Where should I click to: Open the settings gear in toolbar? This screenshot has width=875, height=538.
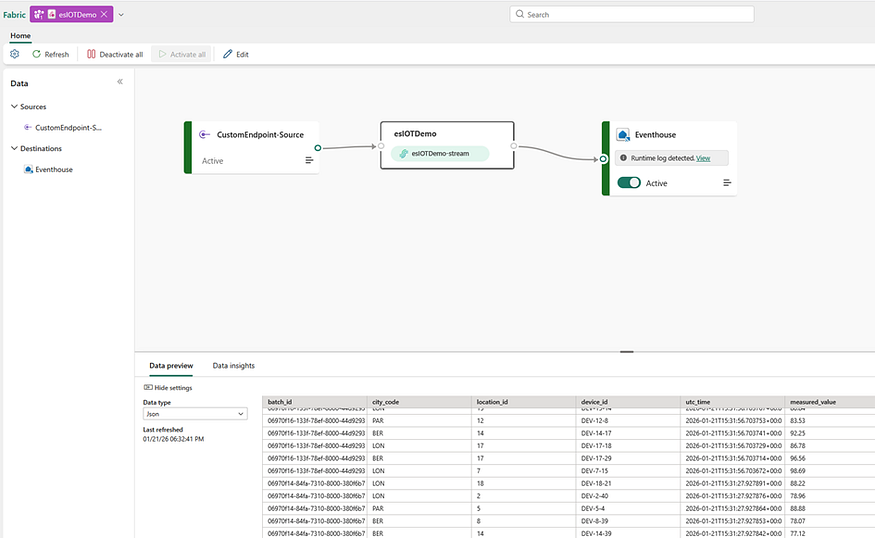point(15,54)
